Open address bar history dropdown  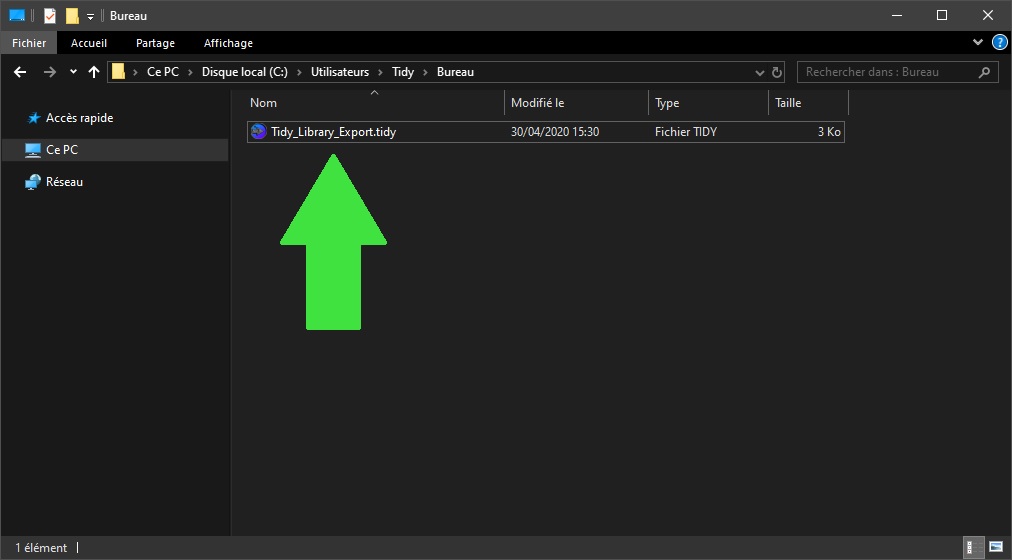tap(760, 73)
